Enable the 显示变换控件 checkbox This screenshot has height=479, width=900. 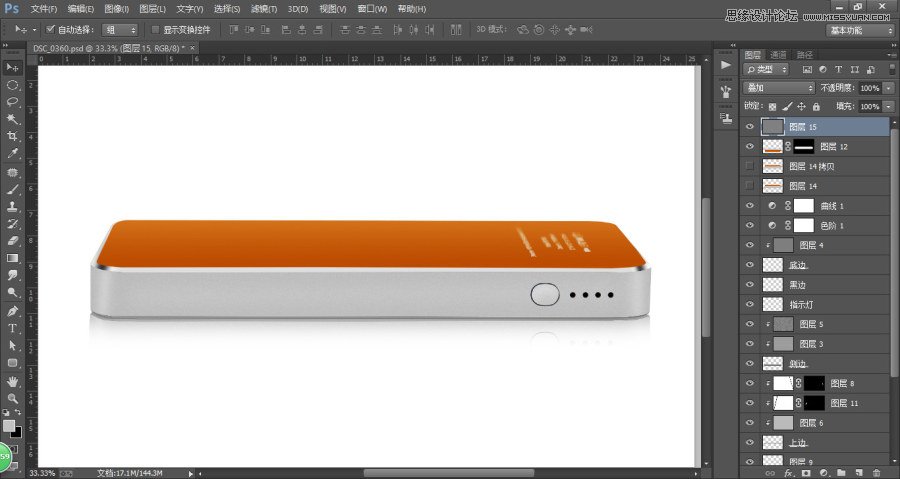[x=155, y=29]
